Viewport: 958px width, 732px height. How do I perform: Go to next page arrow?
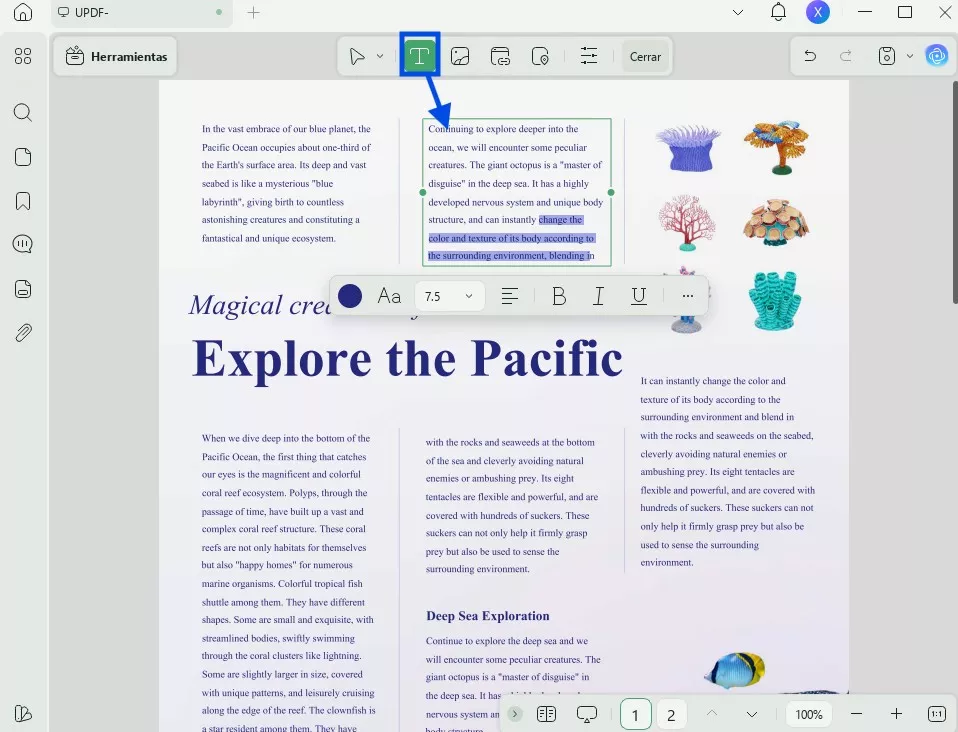752,714
